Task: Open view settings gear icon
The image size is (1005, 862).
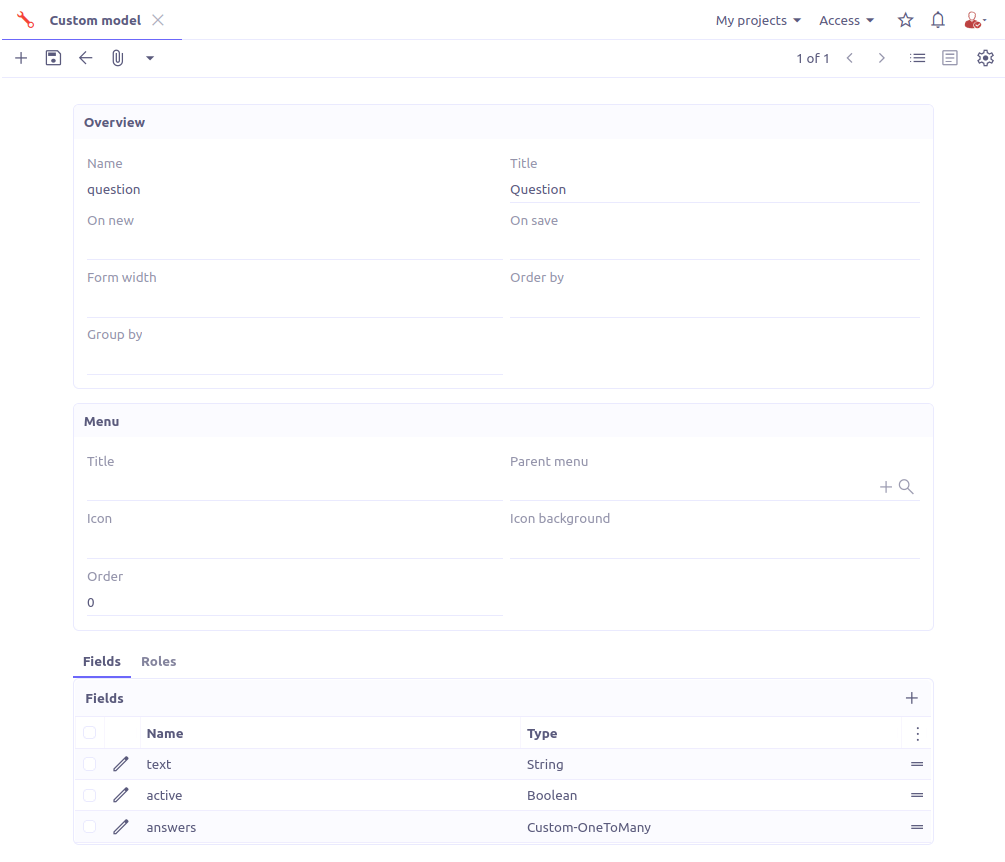Action: pyautogui.click(x=985, y=58)
